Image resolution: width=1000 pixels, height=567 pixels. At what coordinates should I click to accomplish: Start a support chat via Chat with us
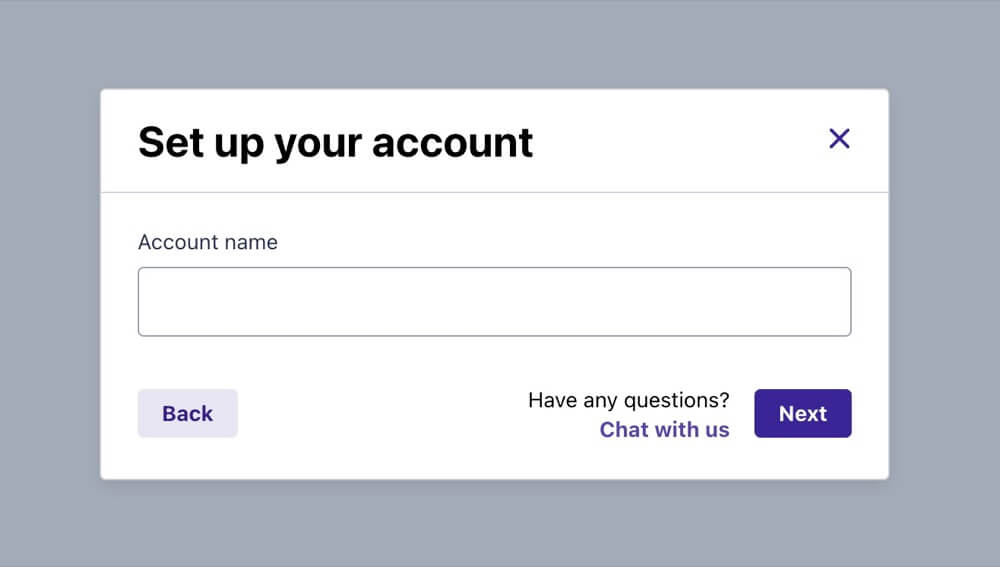(664, 430)
